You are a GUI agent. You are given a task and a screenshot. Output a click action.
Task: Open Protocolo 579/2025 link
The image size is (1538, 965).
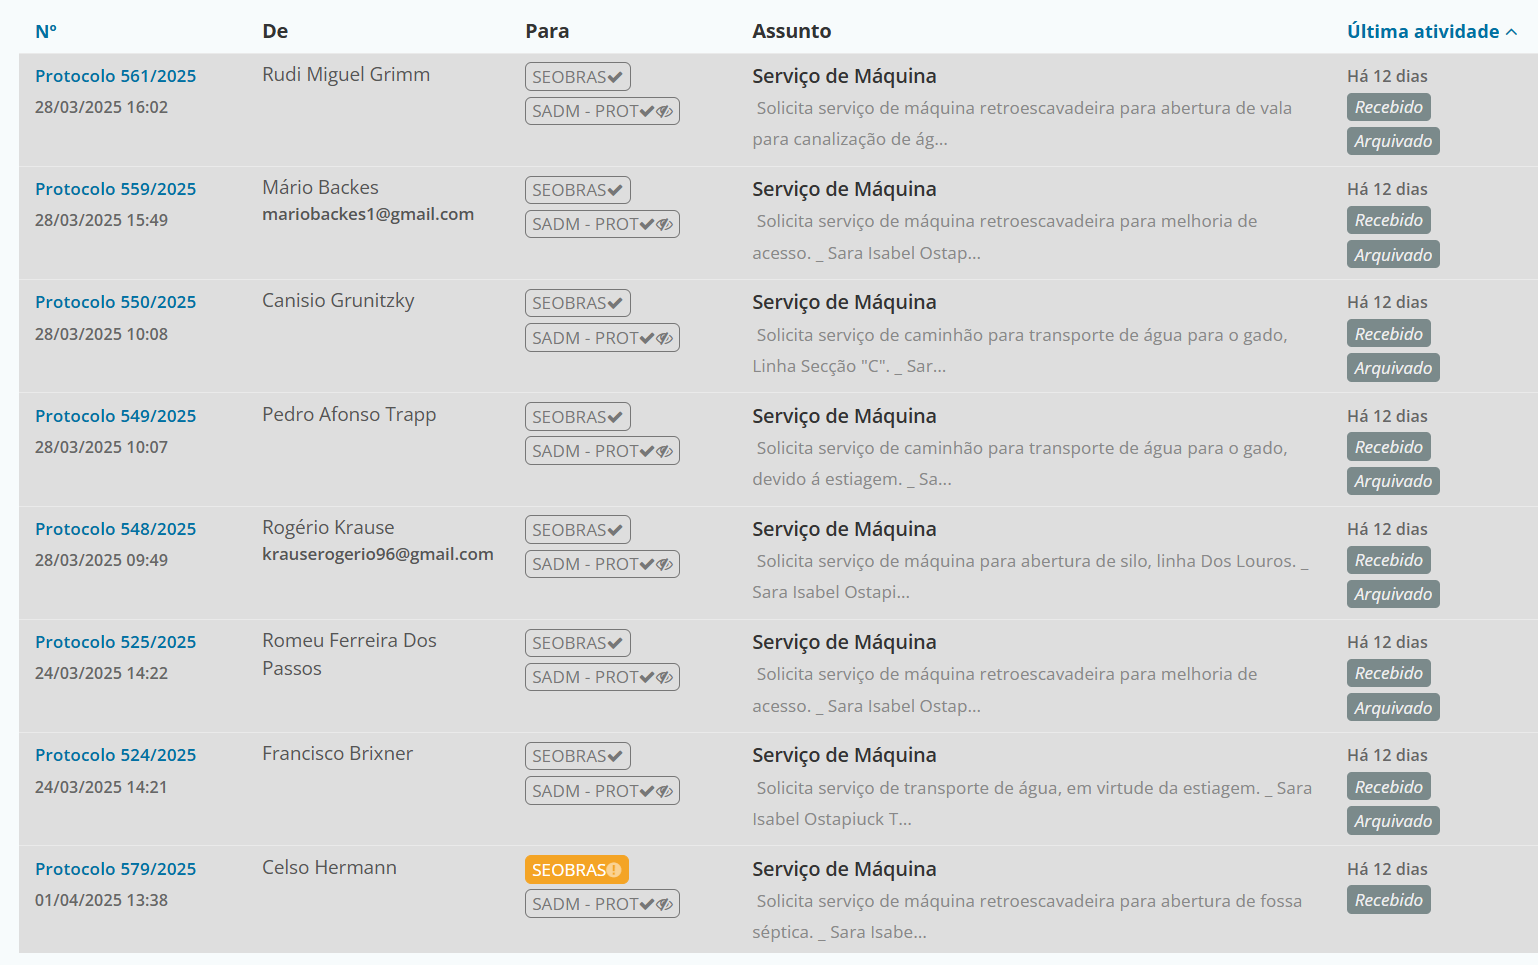click(x=115, y=869)
